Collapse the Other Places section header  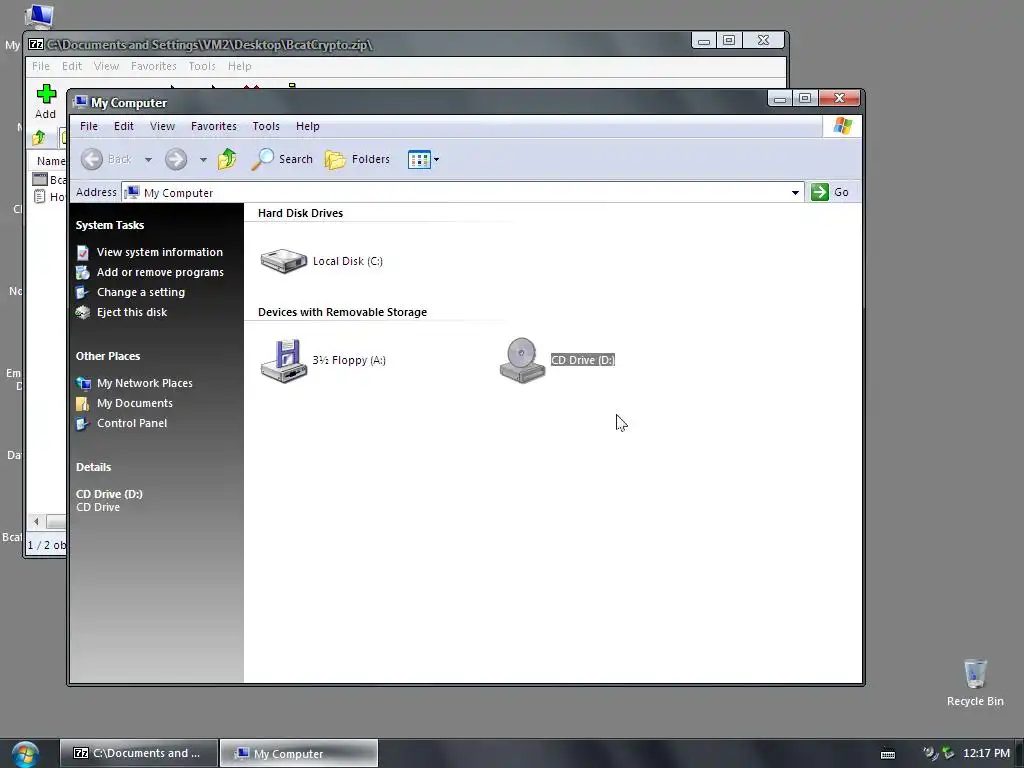pyautogui.click(x=108, y=356)
